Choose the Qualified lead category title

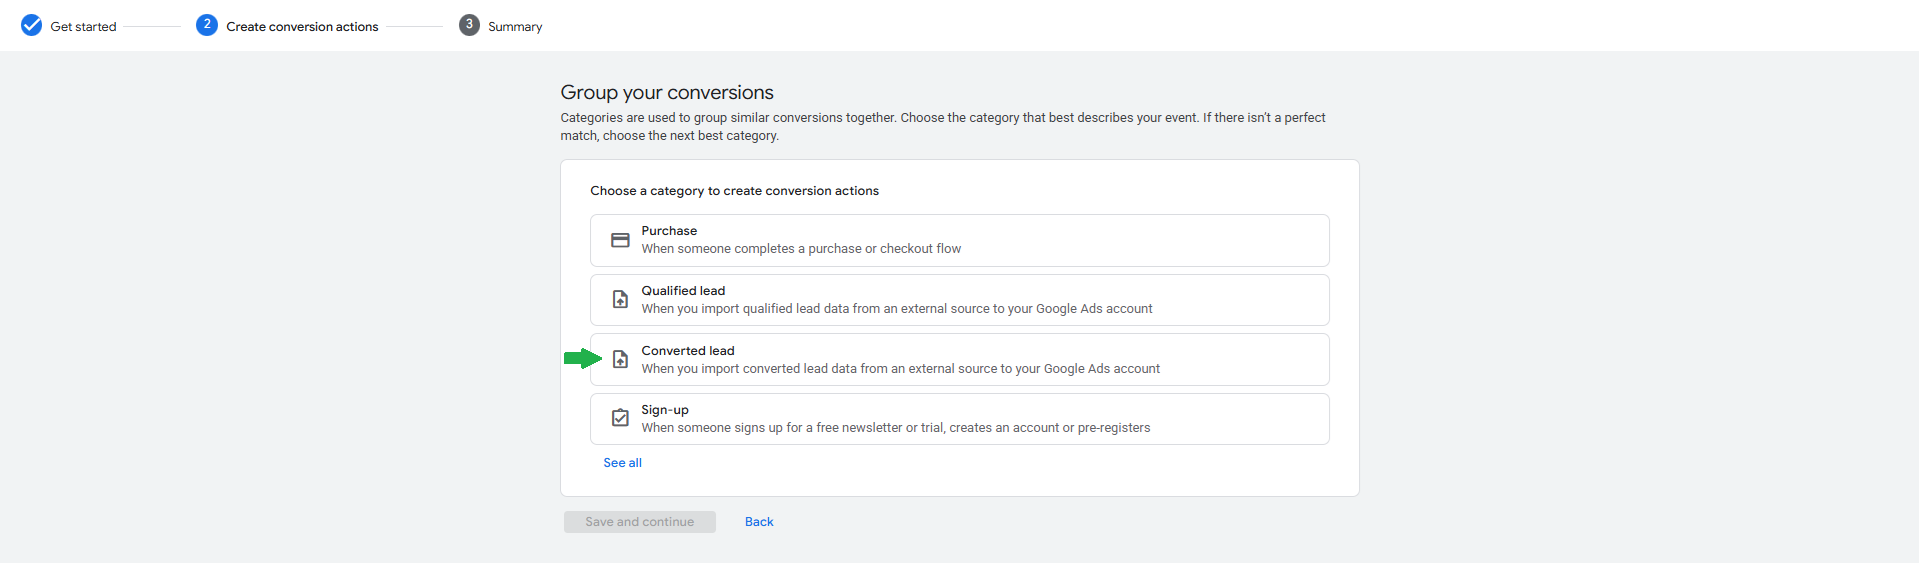click(683, 291)
